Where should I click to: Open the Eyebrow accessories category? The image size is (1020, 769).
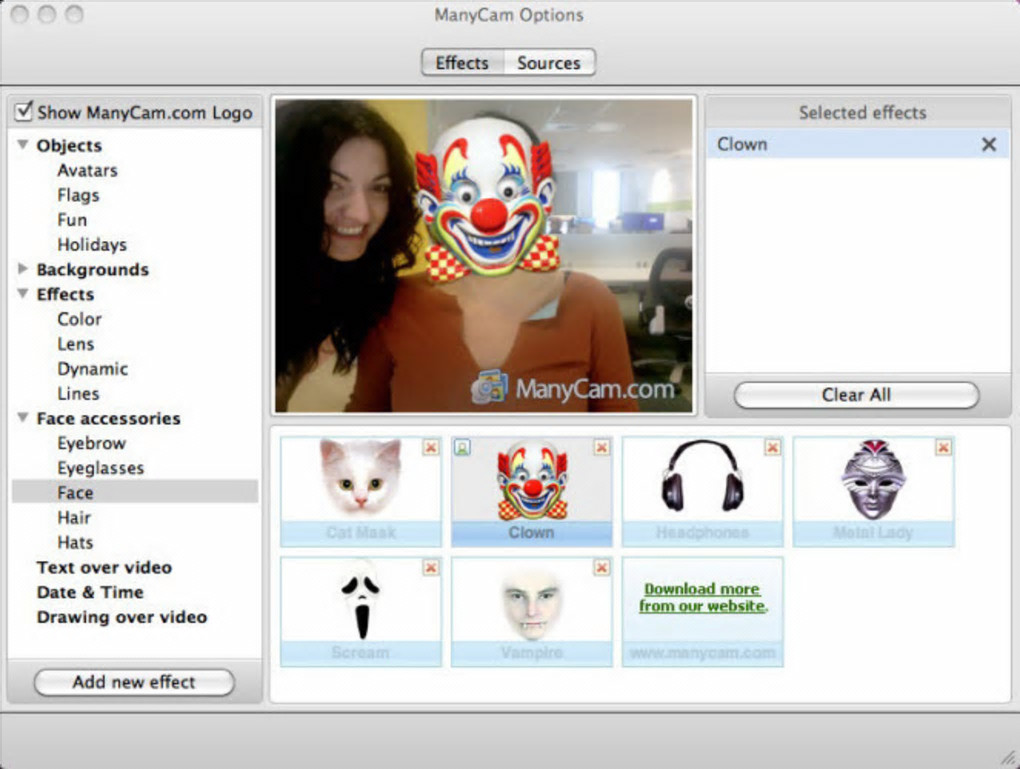click(x=91, y=444)
